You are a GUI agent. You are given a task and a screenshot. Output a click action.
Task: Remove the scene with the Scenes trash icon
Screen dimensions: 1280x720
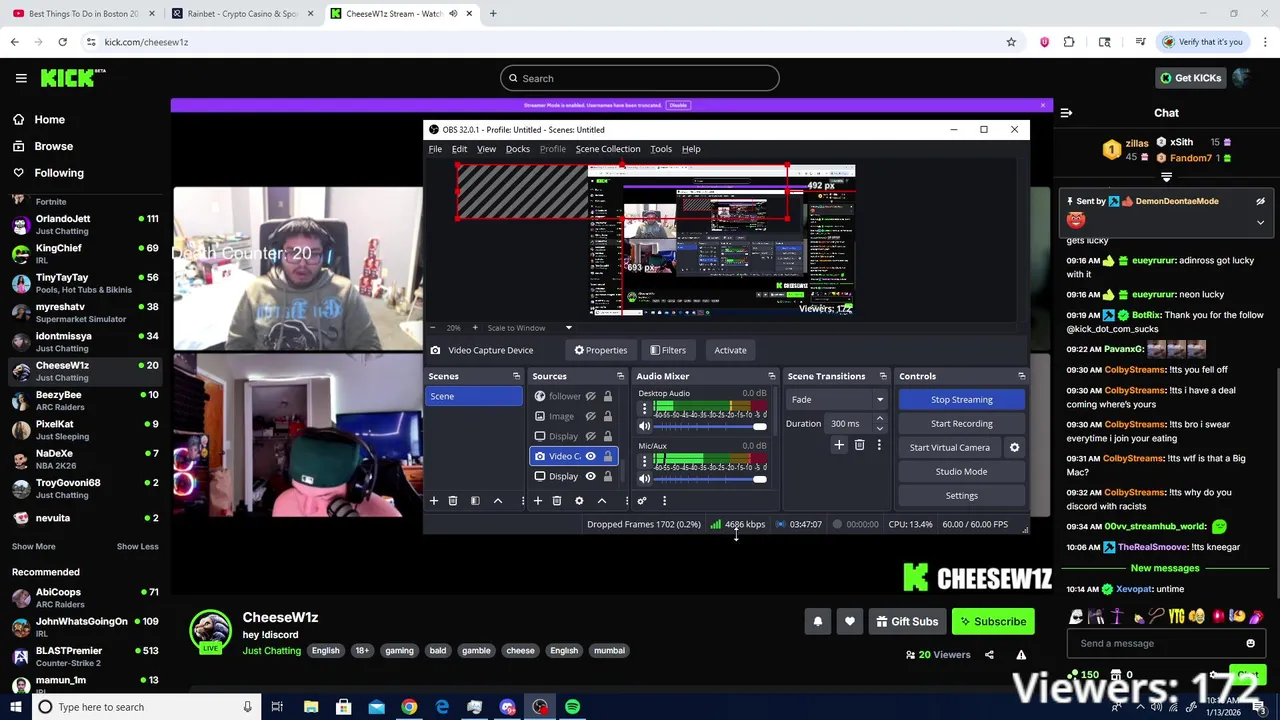click(x=453, y=501)
